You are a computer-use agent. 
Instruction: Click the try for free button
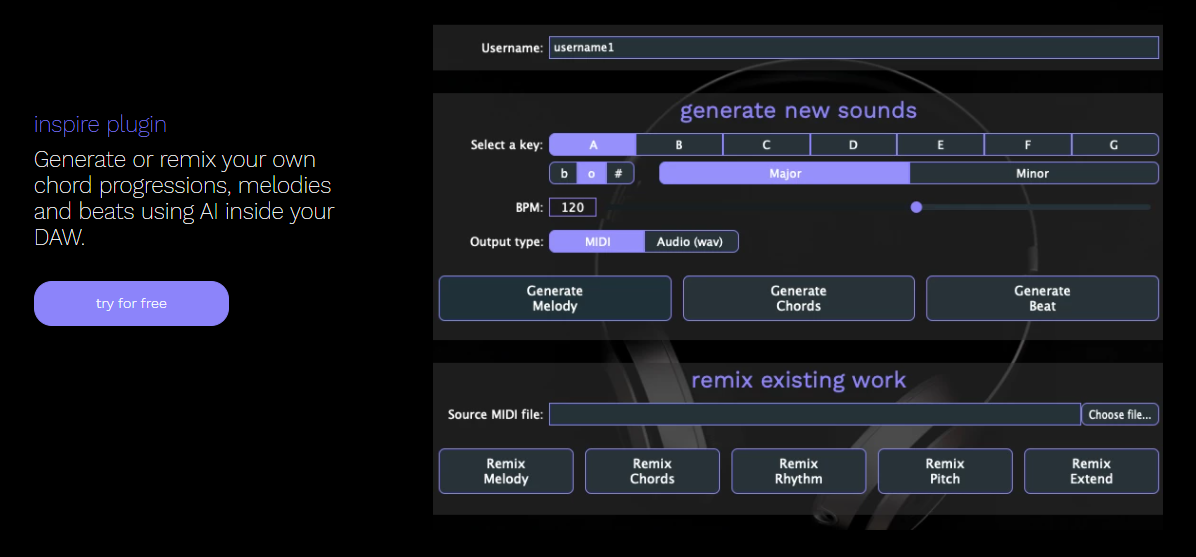click(131, 304)
